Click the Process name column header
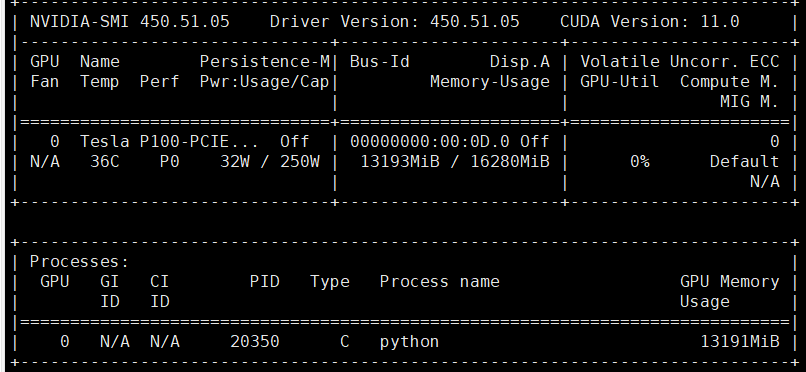This screenshot has width=806, height=372. click(x=439, y=282)
